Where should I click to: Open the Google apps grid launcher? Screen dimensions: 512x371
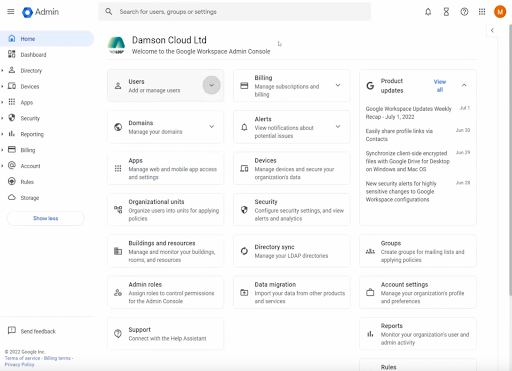click(x=482, y=12)
